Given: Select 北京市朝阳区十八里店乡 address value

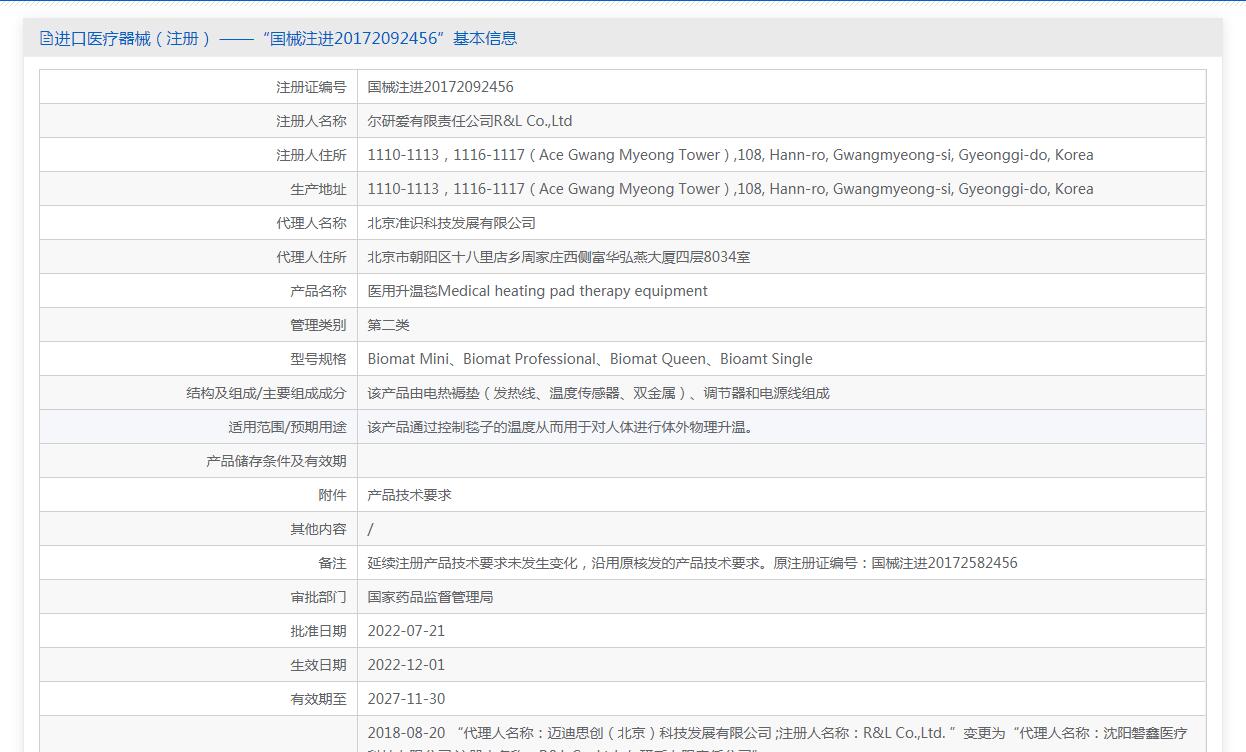Looking at the screenshot, I should [x=559, y=257].
